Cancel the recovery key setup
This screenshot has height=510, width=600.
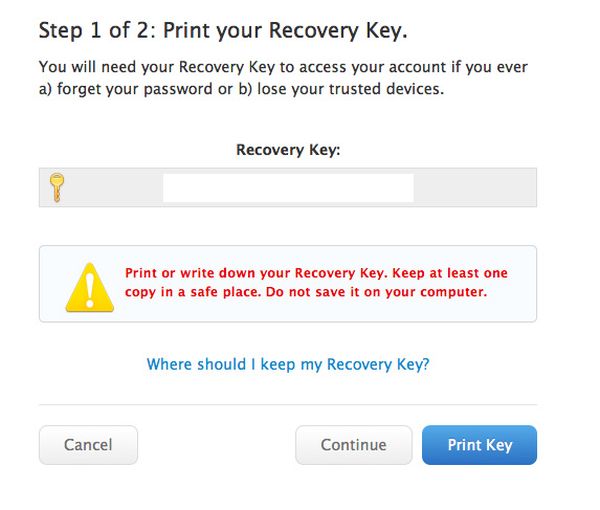click(88, 445)
